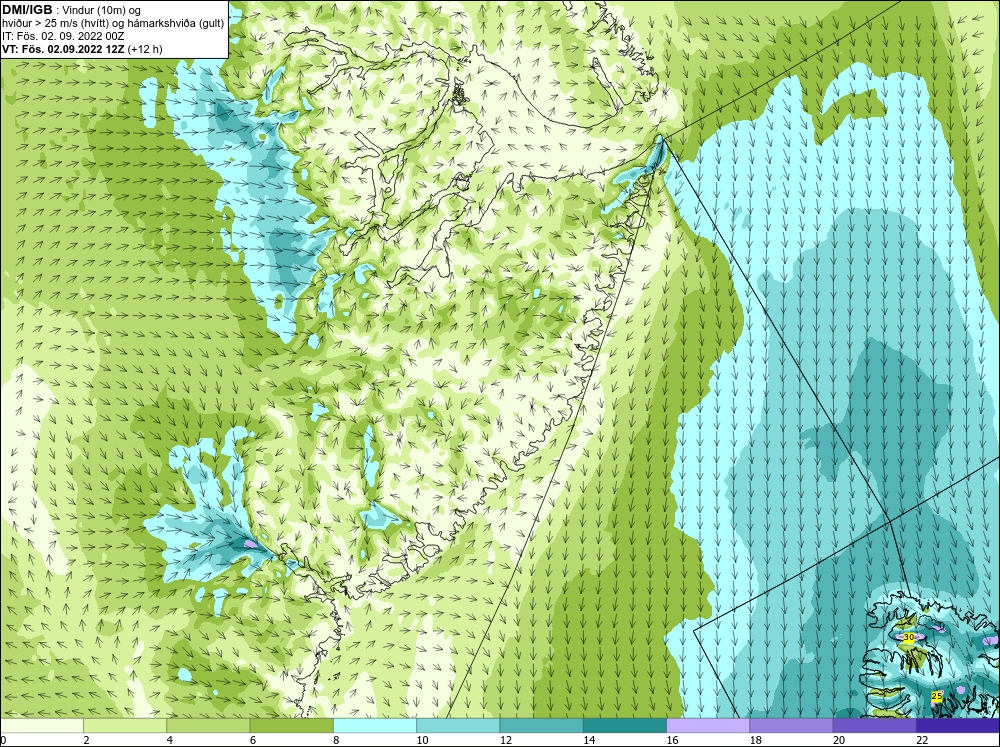Click the legend swatch between 4 and 6
Viewport: 1000px width, 747px height.
(x=208, y=725)
